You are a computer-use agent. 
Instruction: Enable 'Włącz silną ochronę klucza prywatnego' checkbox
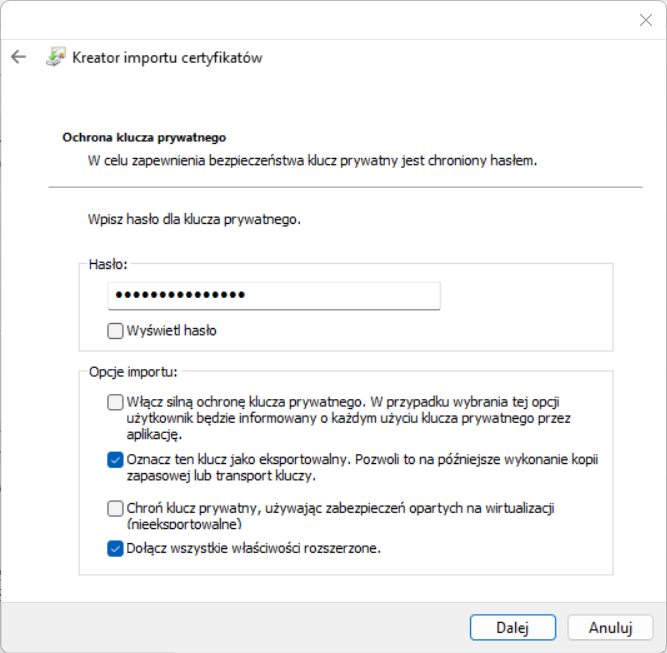click(x=116, y=402)
